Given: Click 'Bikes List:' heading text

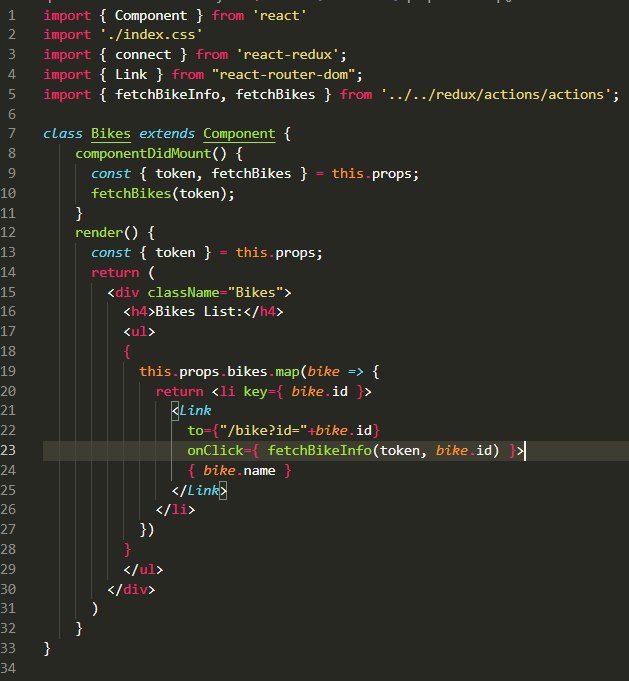Looking at the screenshot, I should [199, 311].
